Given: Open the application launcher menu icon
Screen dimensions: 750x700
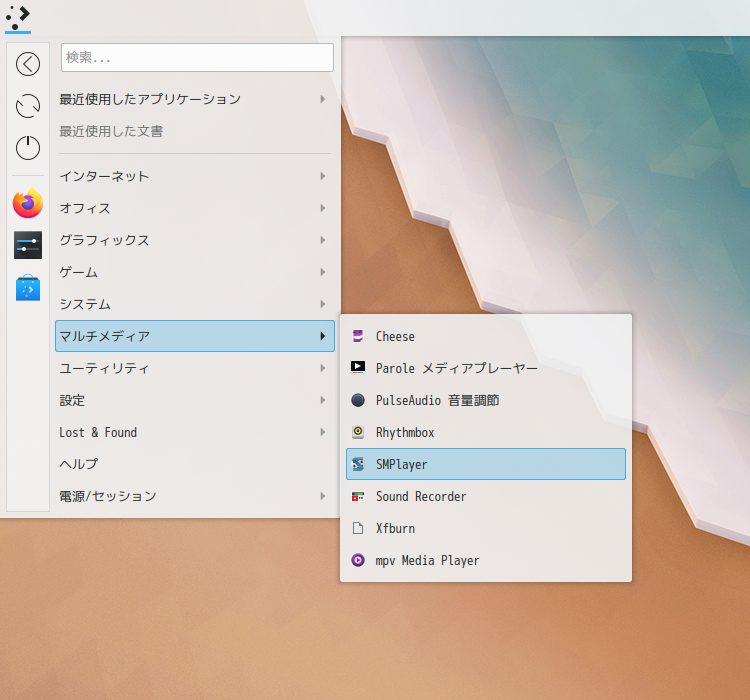Looking at the screenshot, I should pyautogui.click(x=18, y=18).
